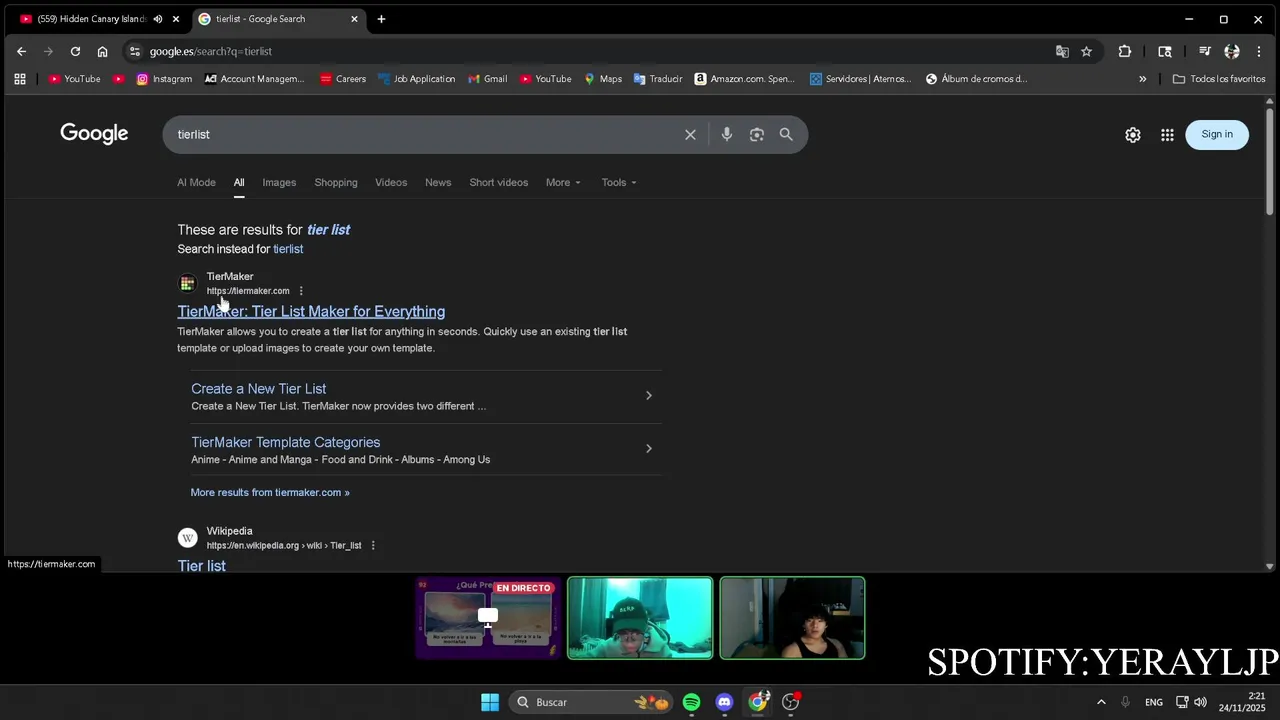
Task: Bookmark this tab with the star icon
Action: (x=1087, y=51)
